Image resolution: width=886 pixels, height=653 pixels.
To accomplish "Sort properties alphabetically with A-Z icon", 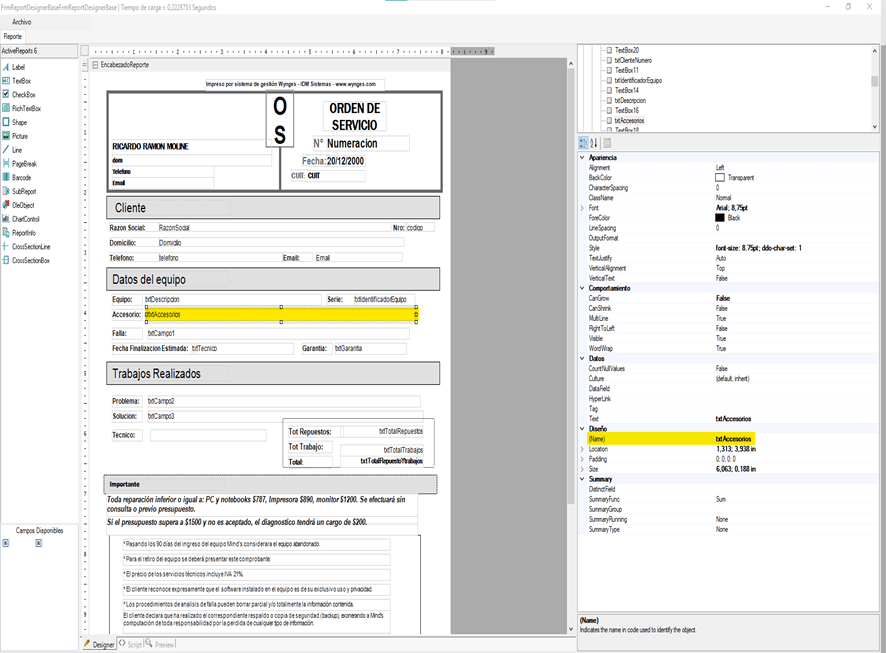I will pyautogui.click(x=593, y=144).
